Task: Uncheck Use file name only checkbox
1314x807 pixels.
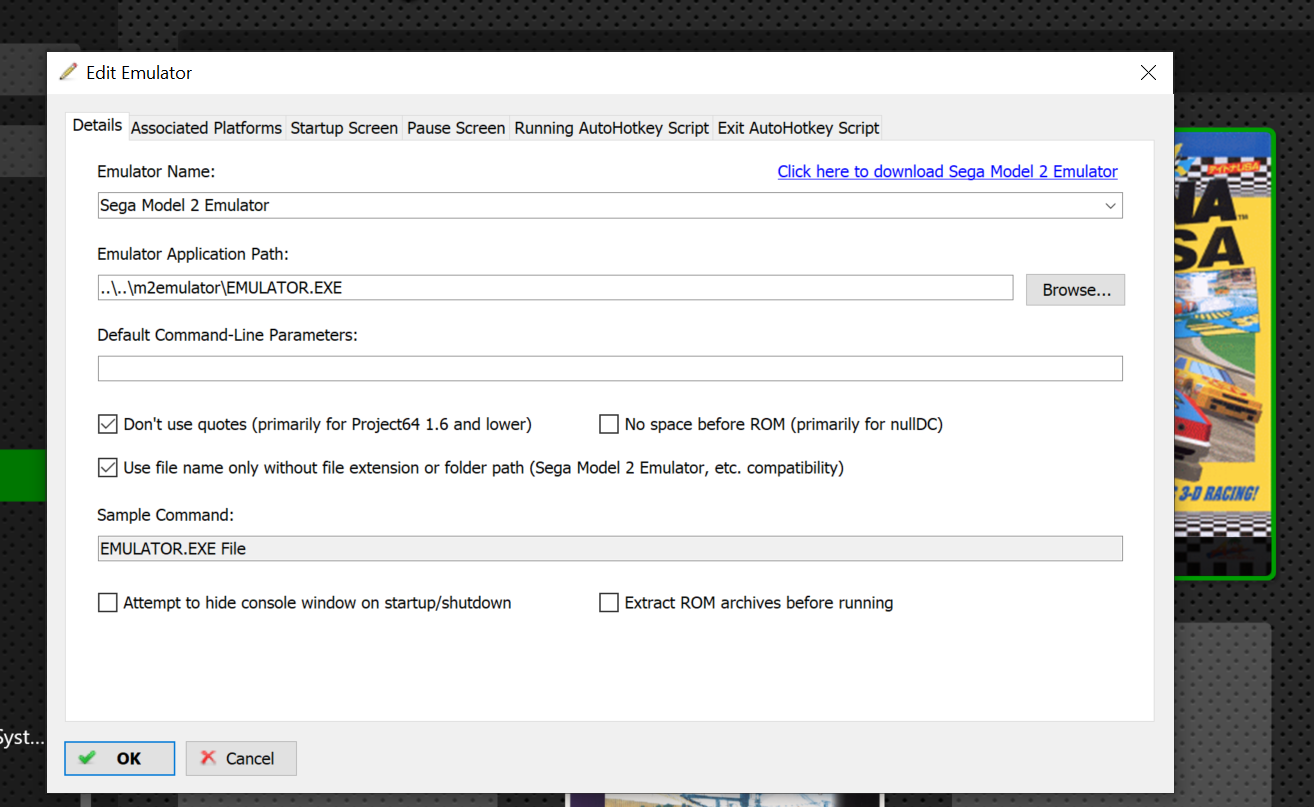Action: [107, 467]
